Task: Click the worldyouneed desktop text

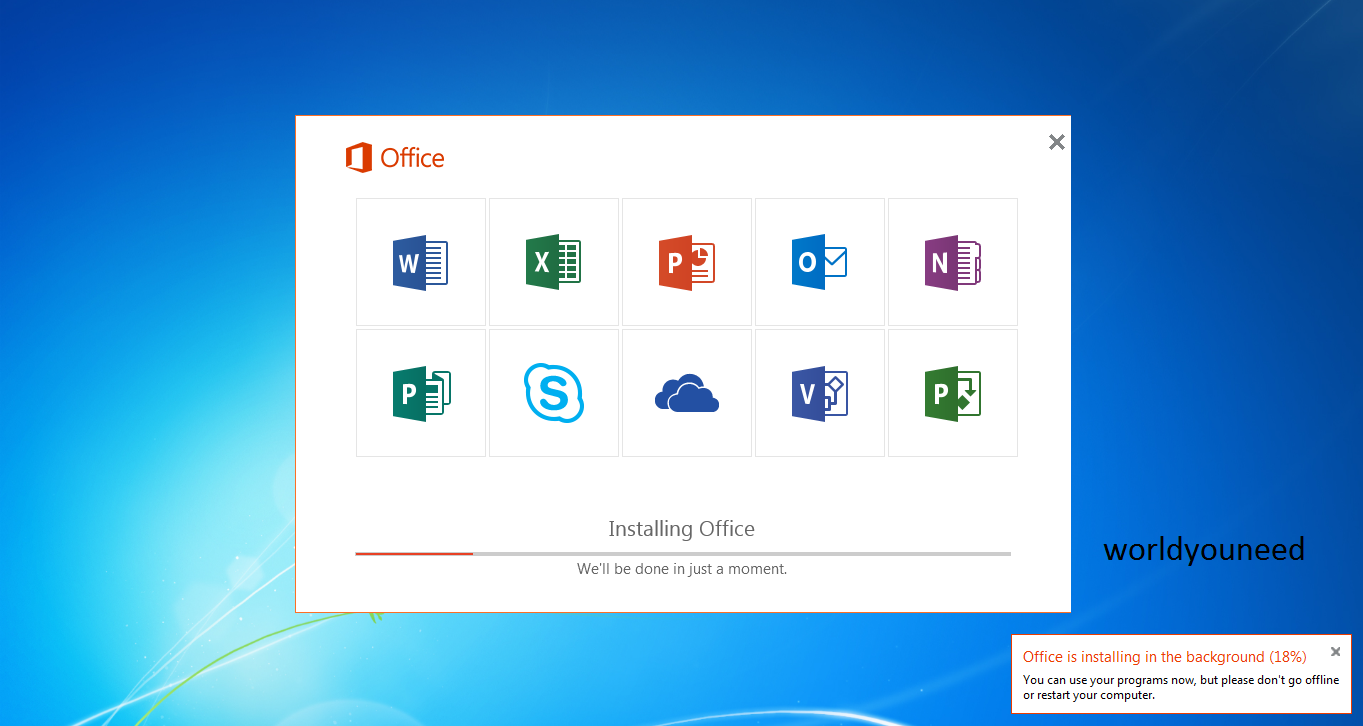Action: point(1204,549)
